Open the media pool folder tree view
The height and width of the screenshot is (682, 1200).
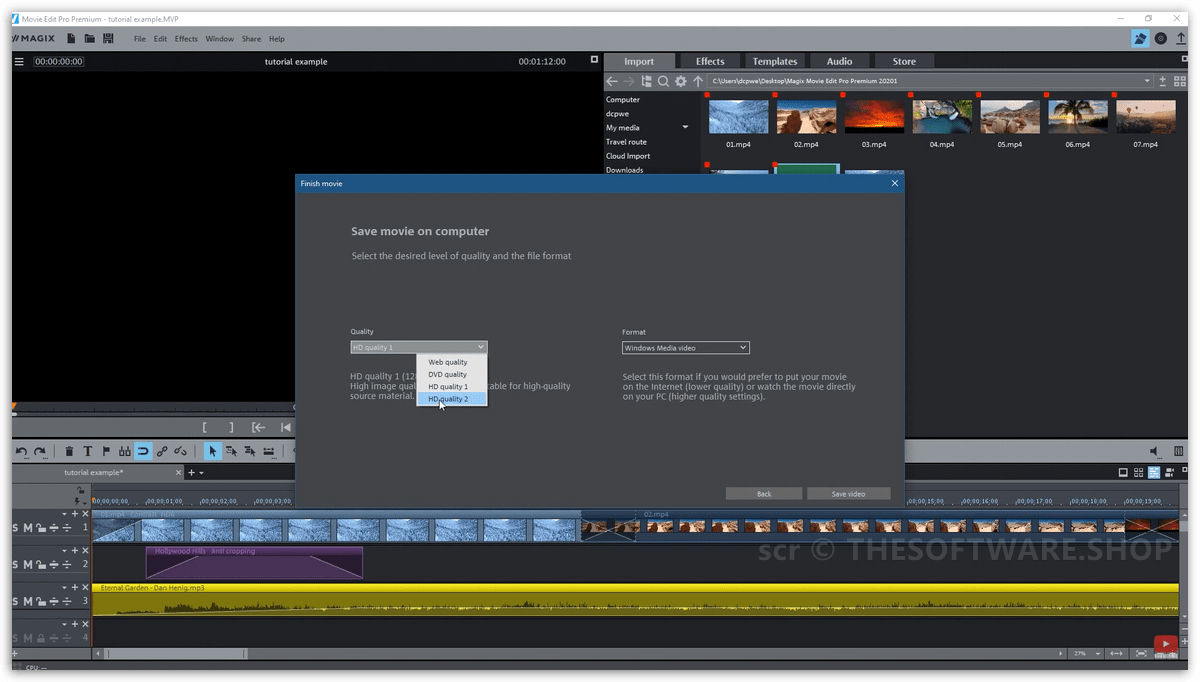pyautogui.click(x=646, y=81)
